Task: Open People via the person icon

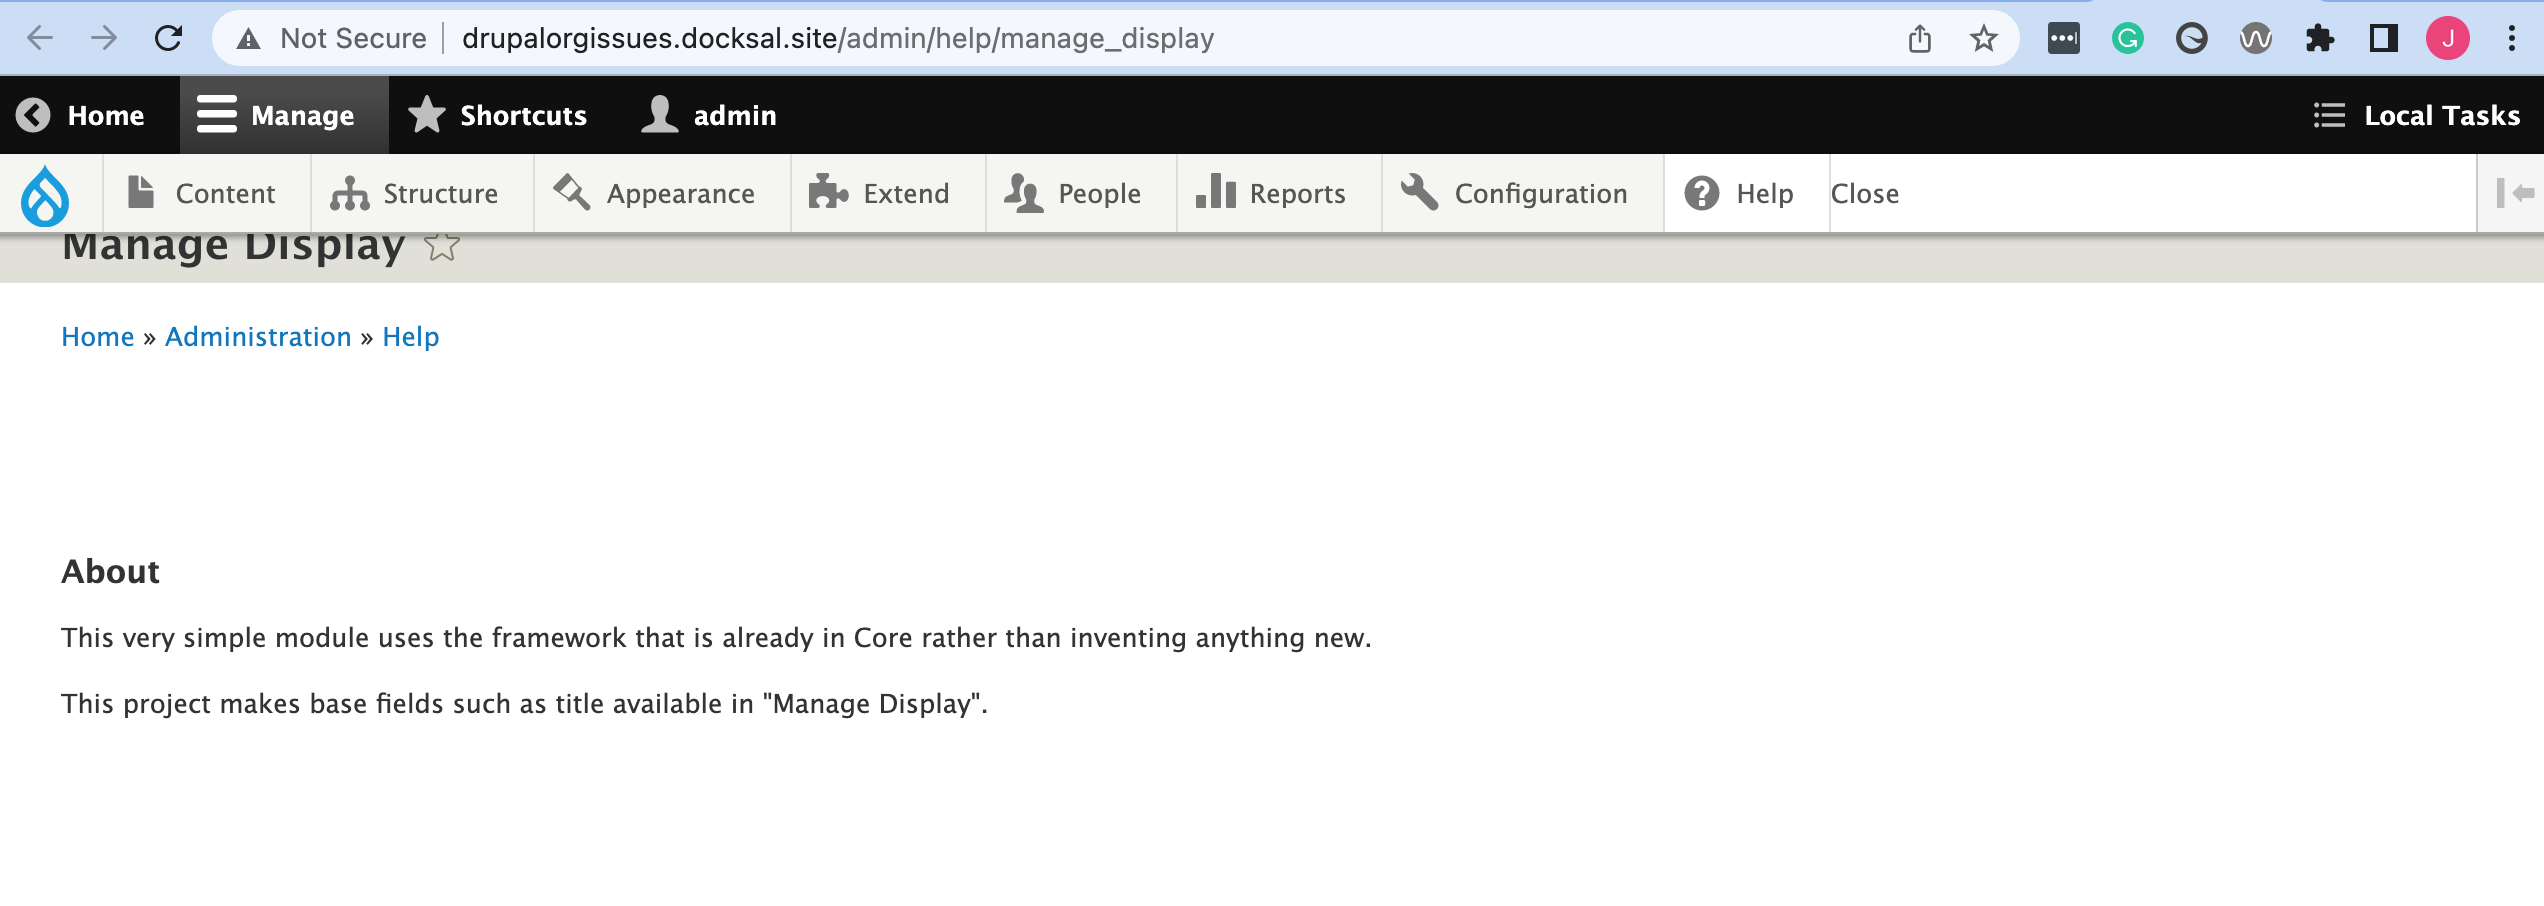Action: 1024,193
